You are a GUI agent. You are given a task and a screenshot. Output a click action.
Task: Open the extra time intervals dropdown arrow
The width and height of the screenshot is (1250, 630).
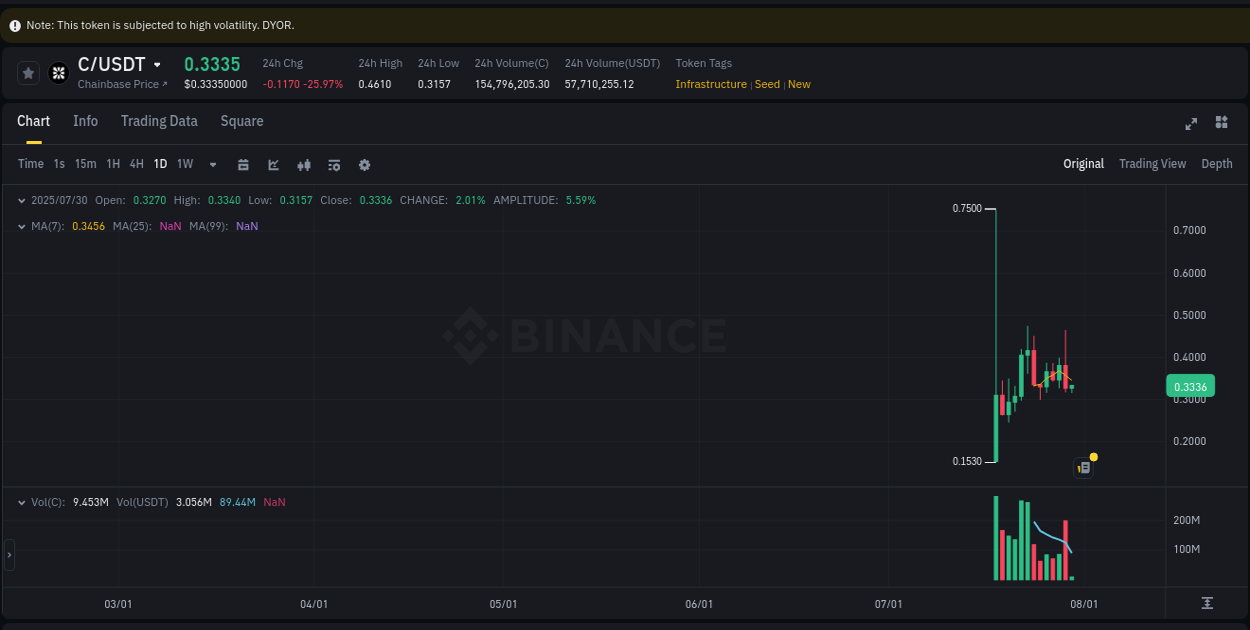click(x=212, y=164)
